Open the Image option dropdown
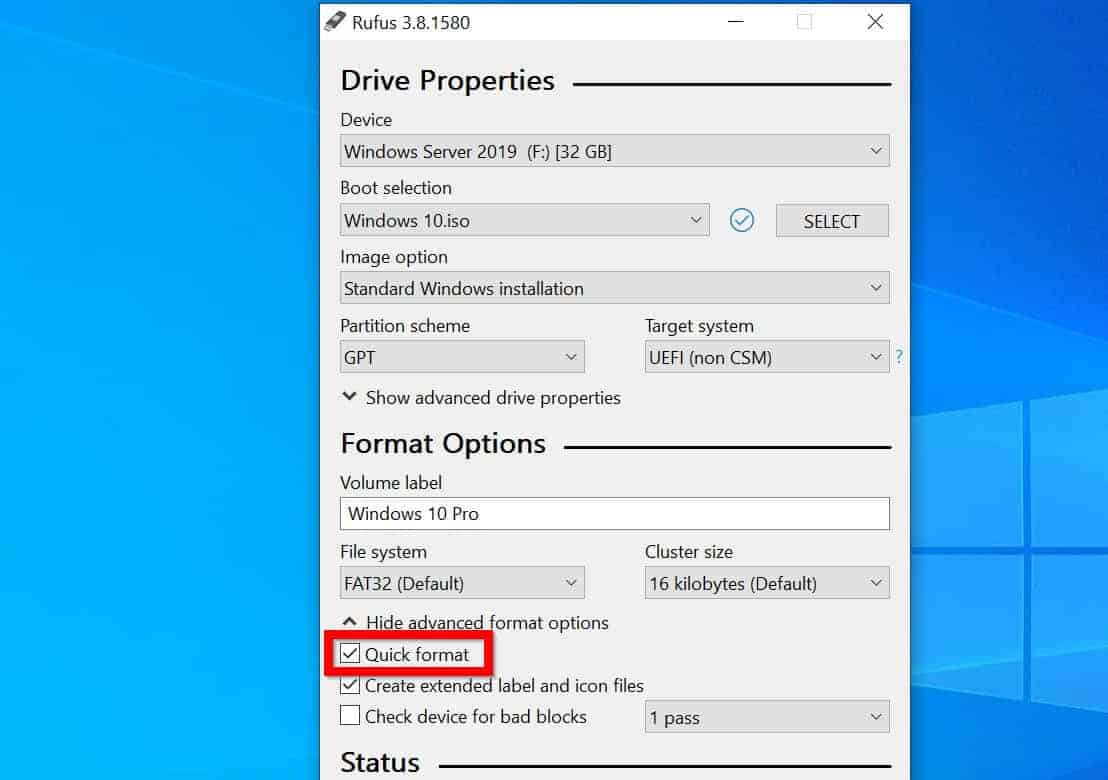 614,288
